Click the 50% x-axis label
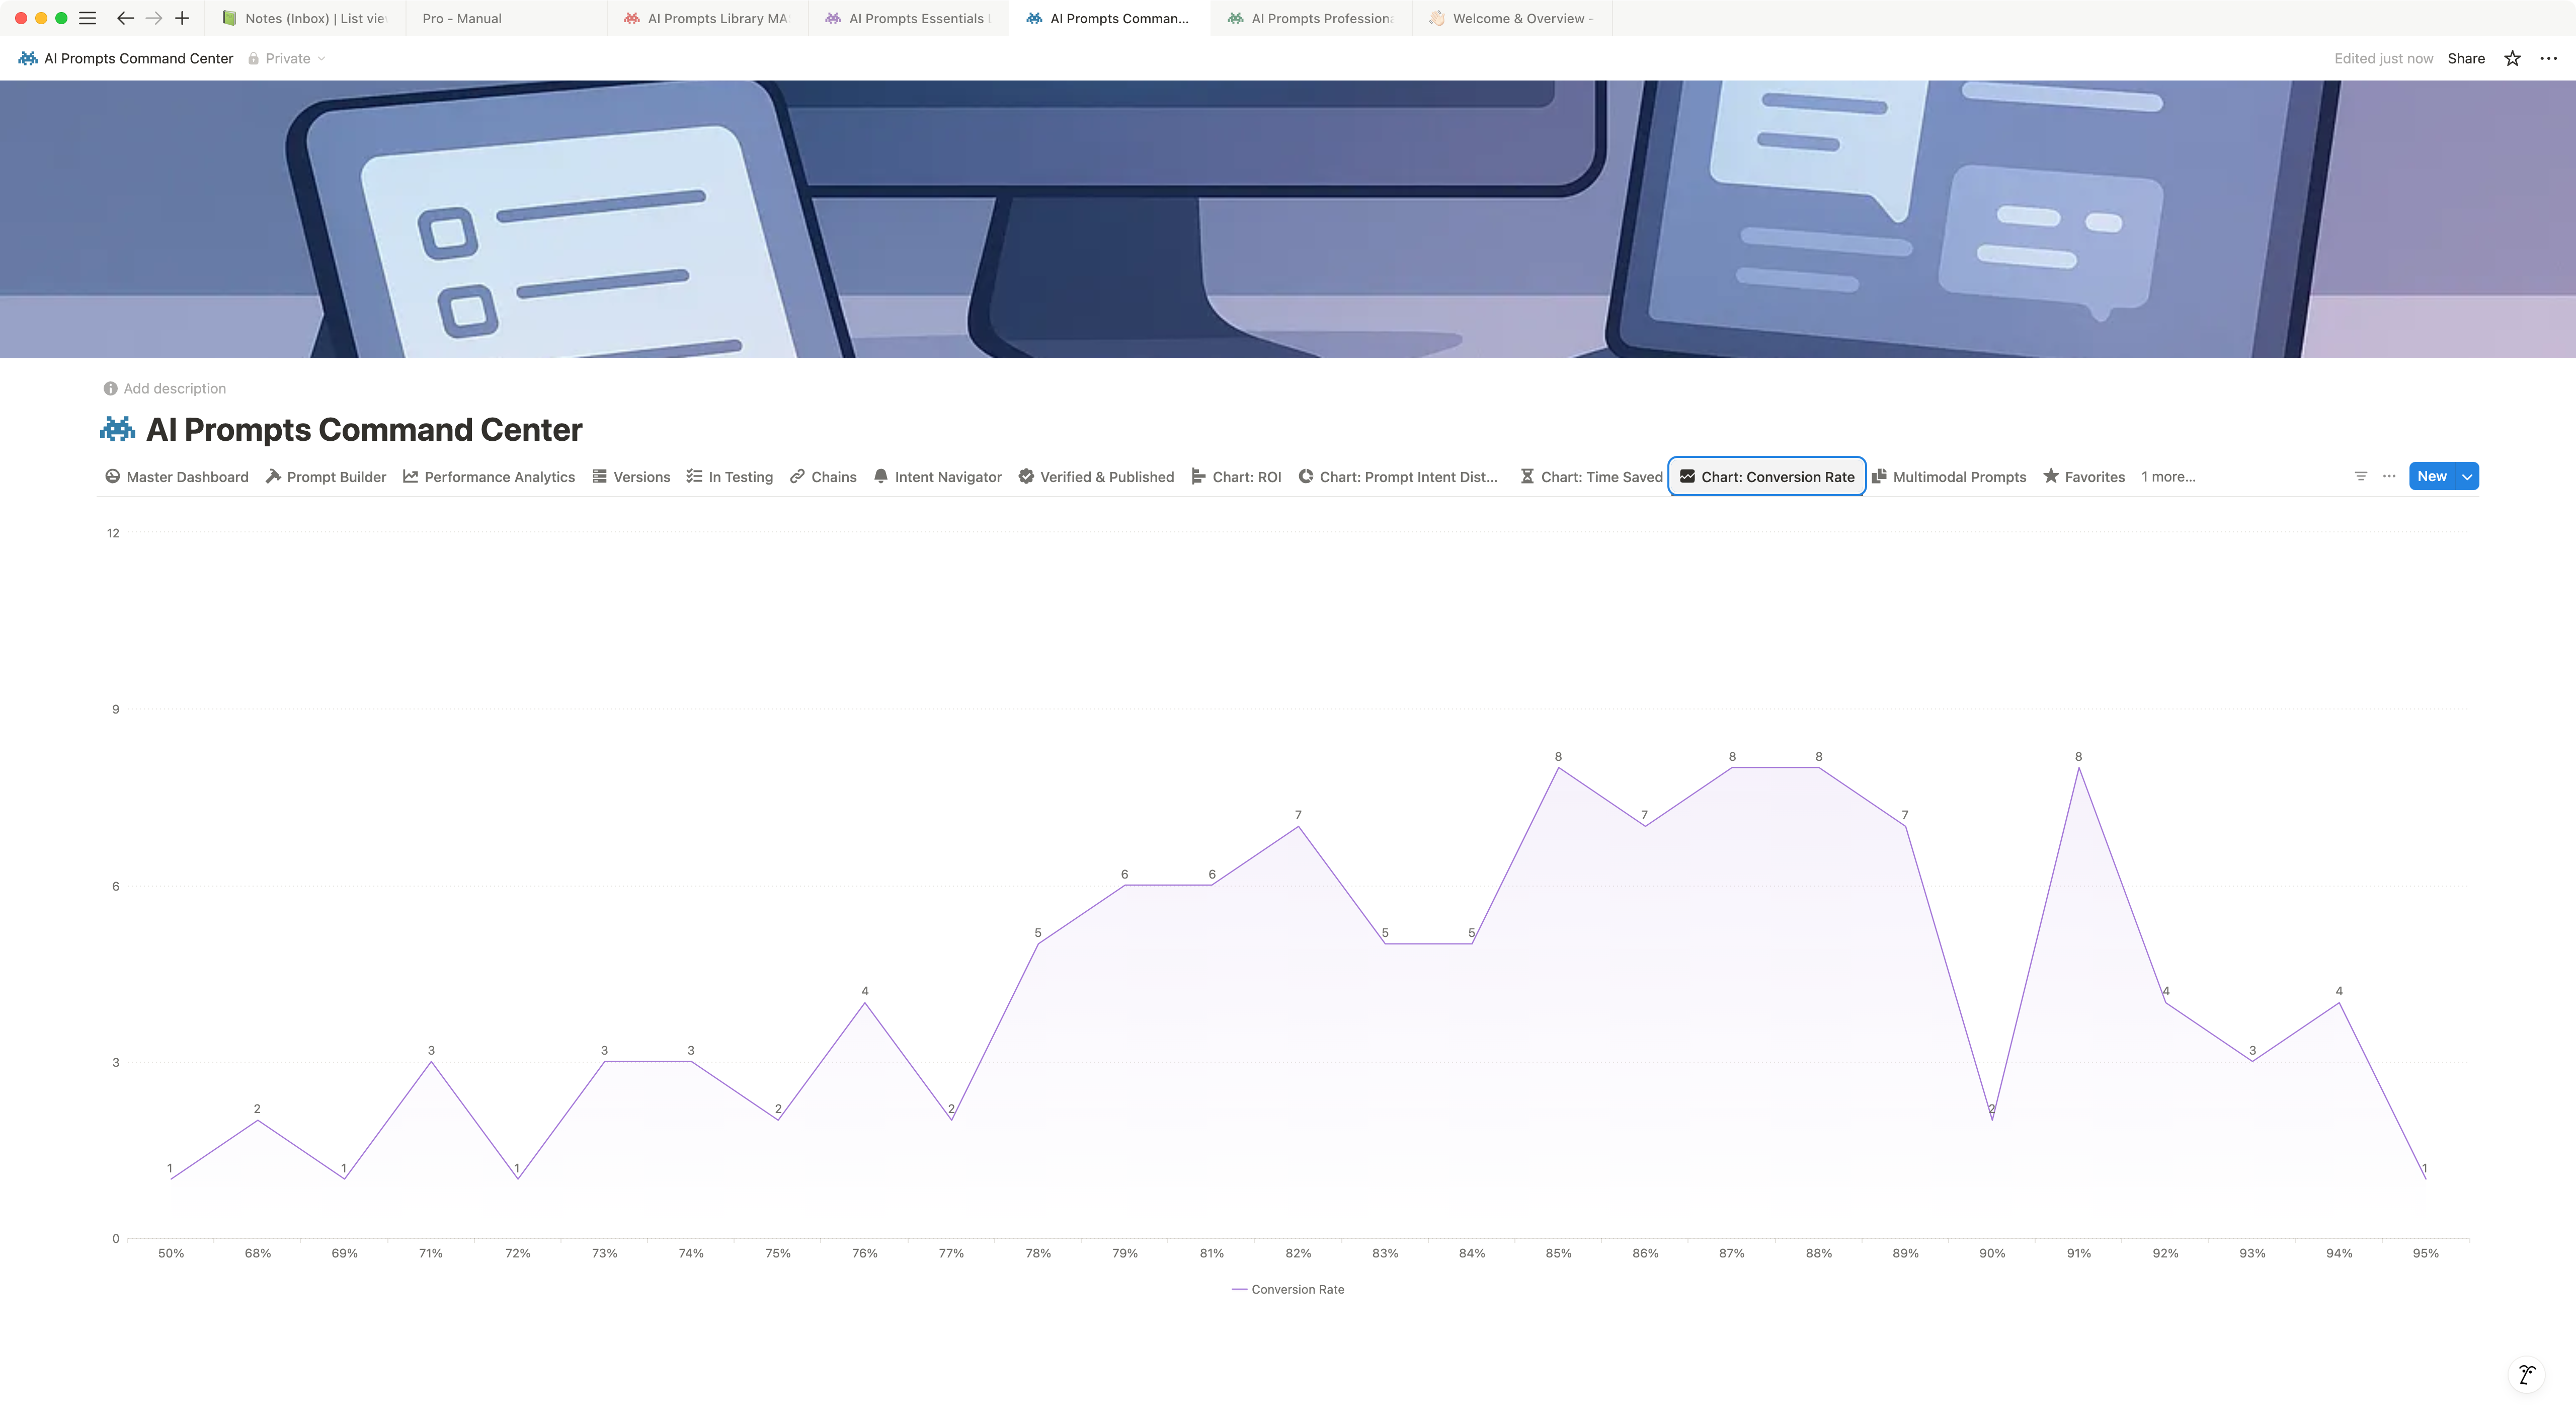 171,1252
